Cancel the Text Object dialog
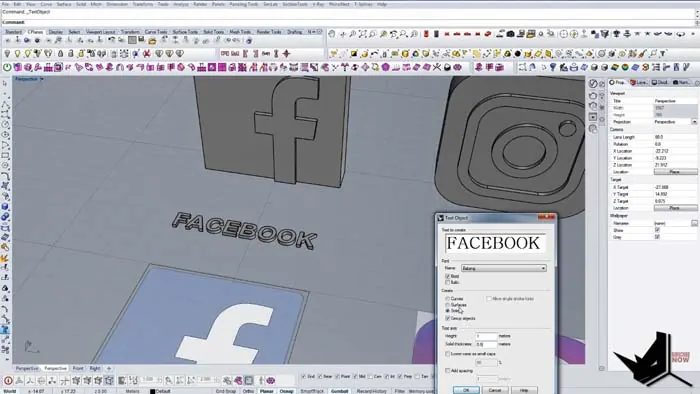 click(495, 390)
